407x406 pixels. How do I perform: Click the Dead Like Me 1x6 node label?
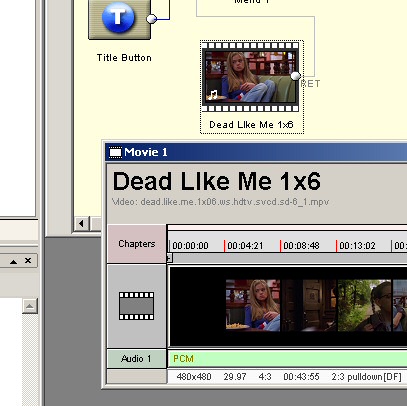coord(251,125)
